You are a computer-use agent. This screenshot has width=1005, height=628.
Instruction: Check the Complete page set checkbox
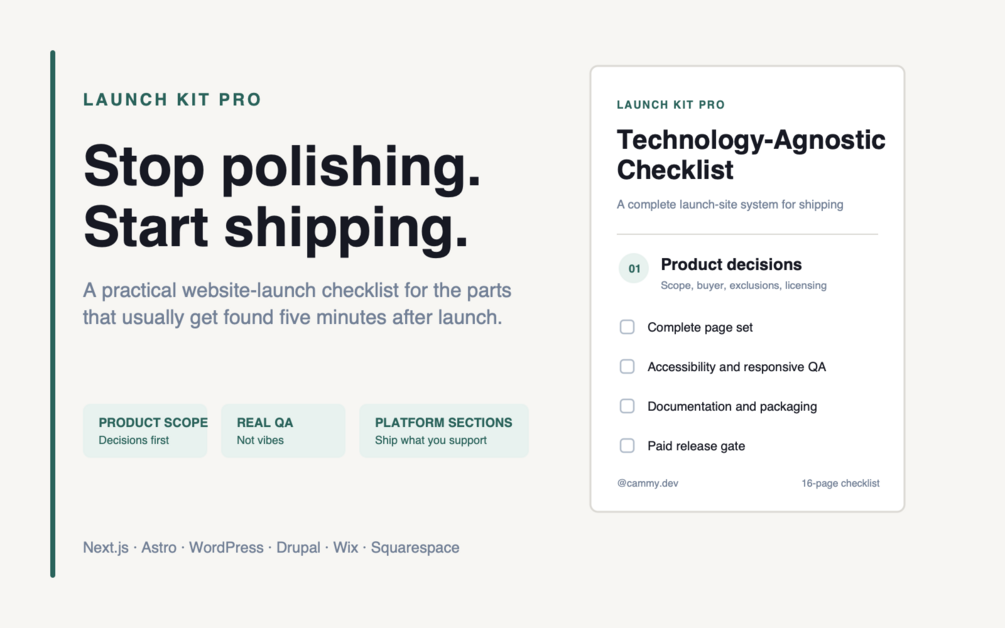click(627, 327)
